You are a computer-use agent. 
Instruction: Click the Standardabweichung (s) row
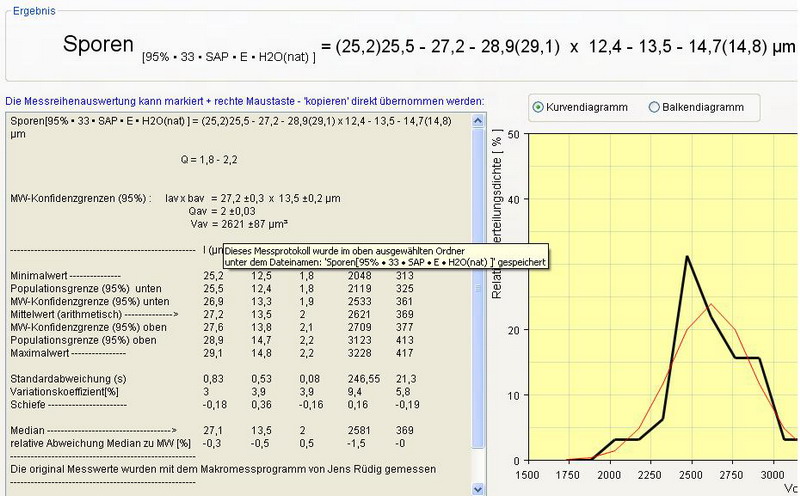tap(62, 378)
